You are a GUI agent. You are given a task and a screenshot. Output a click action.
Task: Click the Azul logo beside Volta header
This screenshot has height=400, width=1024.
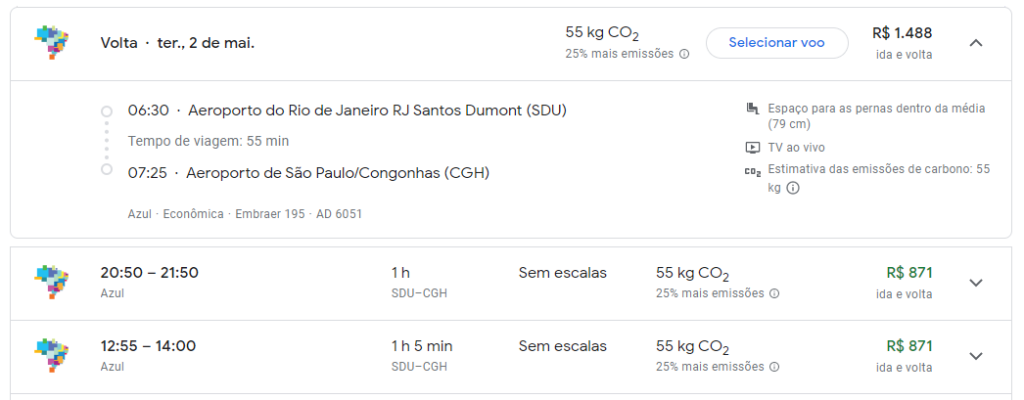pyautogui.click(x=51, y=43)
